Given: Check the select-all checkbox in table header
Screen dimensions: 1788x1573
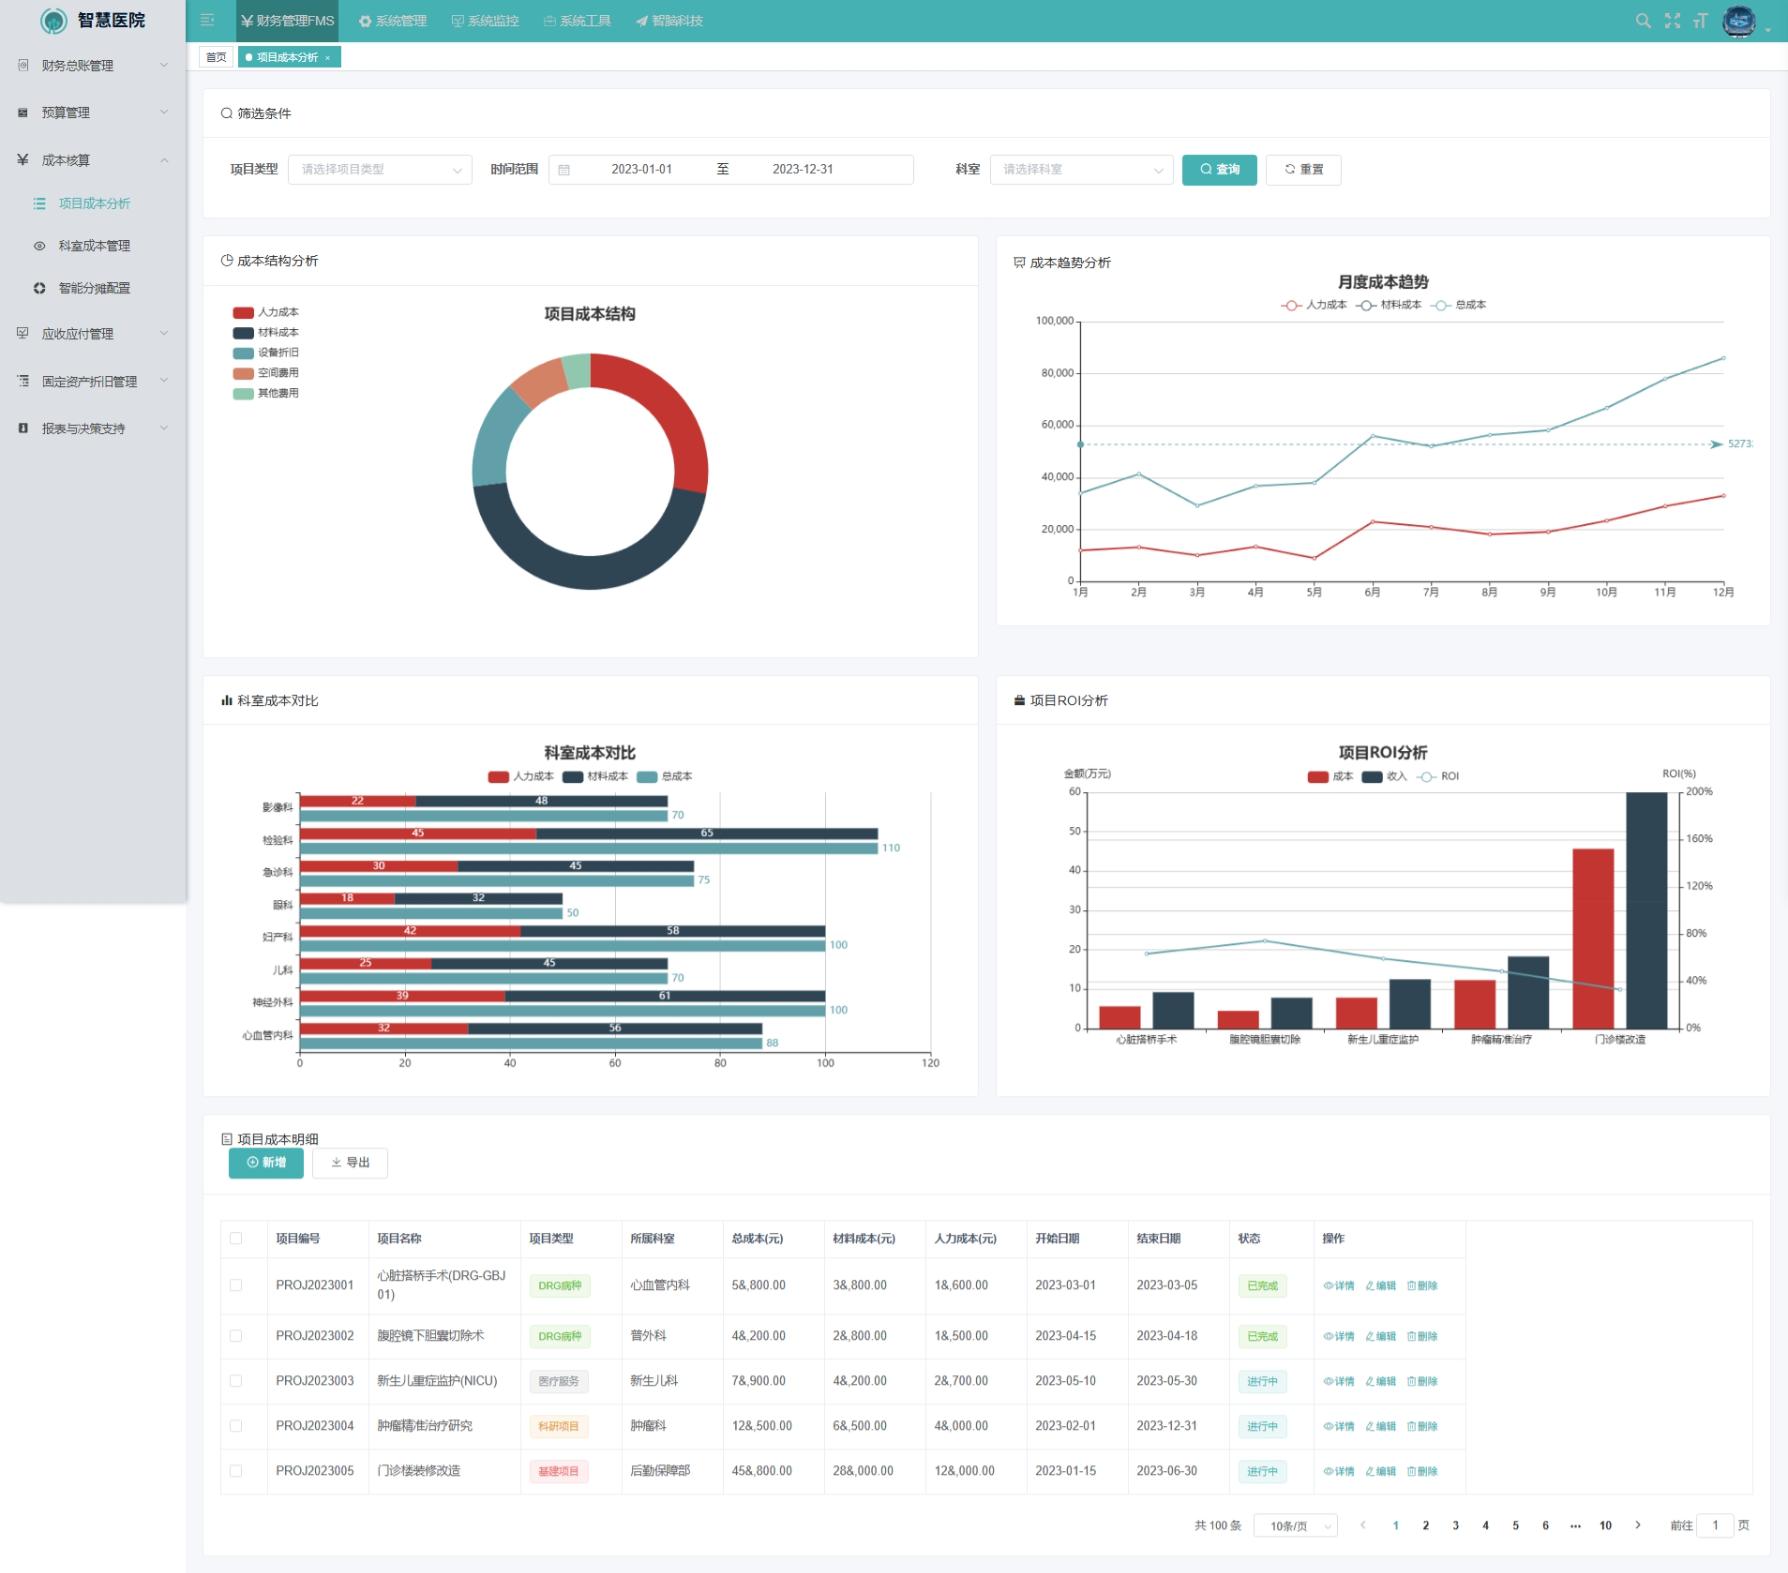Looking at the screenshot, I should [x=236, y=1238].
